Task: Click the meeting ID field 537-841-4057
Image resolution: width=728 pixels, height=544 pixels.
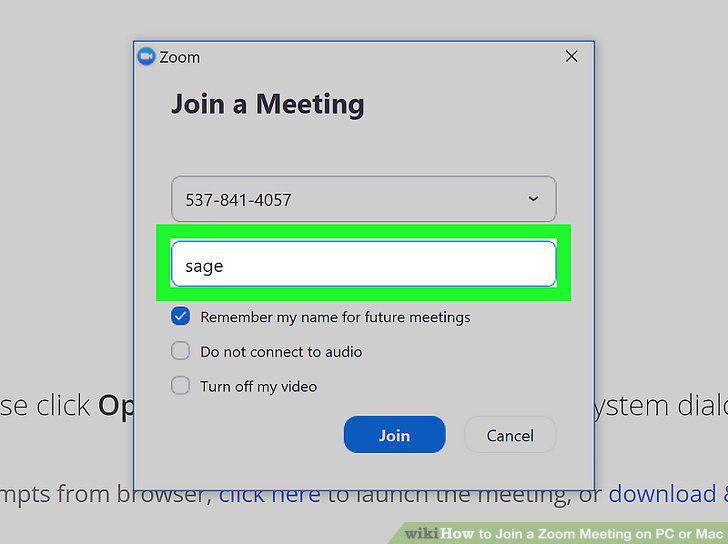Action: (x=364, y=199)
